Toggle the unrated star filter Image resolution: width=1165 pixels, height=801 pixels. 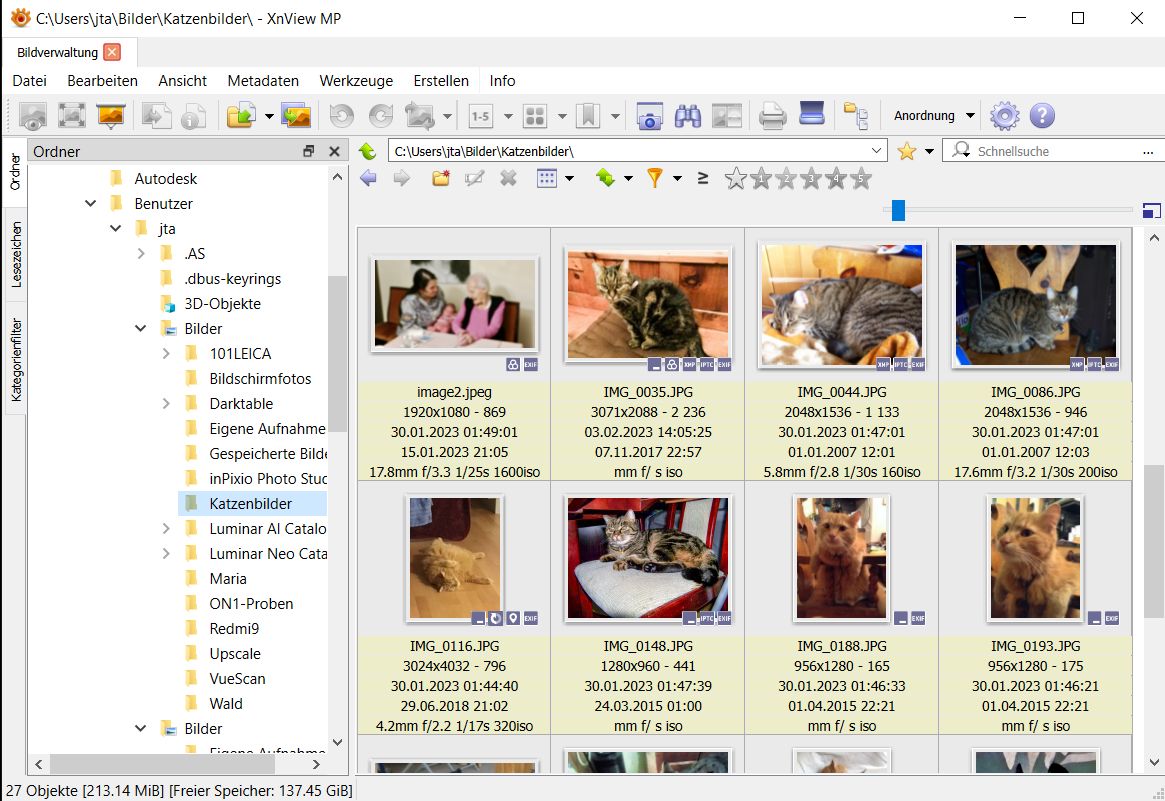pos(735,179)
